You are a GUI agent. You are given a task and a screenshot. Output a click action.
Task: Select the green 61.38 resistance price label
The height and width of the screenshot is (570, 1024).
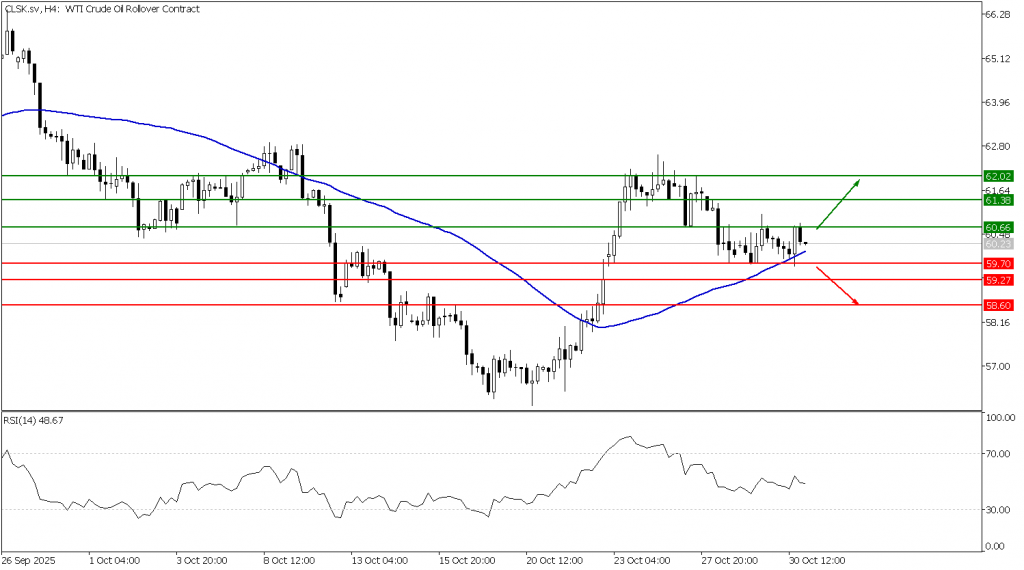coord(998,200)
